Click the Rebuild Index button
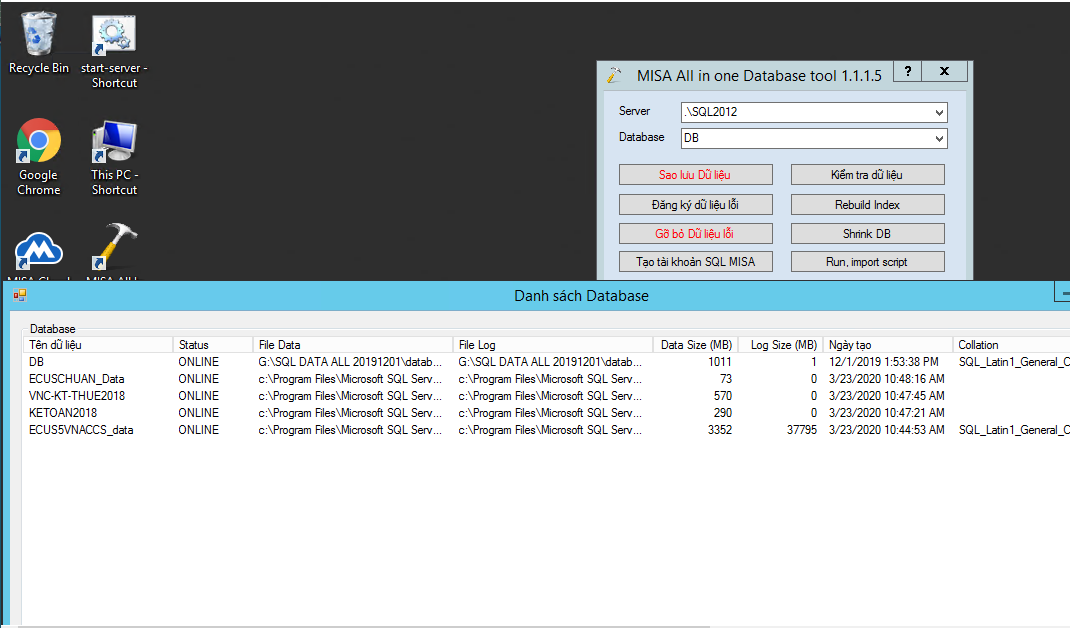Viewport: 1070px width, 628px height. coord(867,205)
